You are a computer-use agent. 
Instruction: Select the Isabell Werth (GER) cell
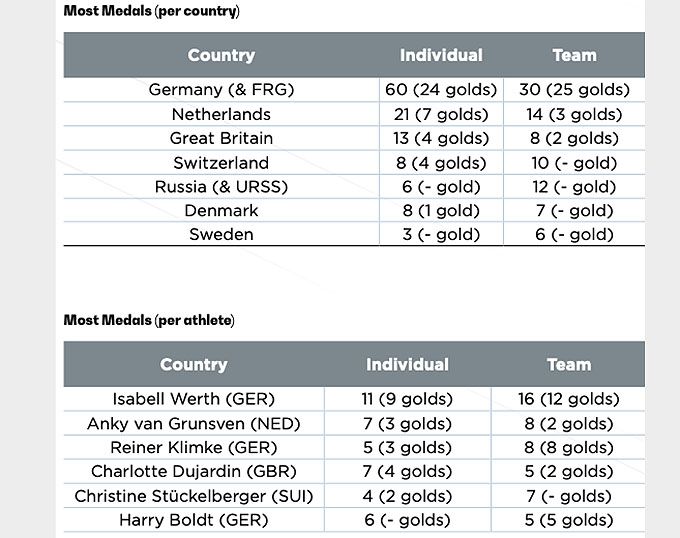point(194,399)
